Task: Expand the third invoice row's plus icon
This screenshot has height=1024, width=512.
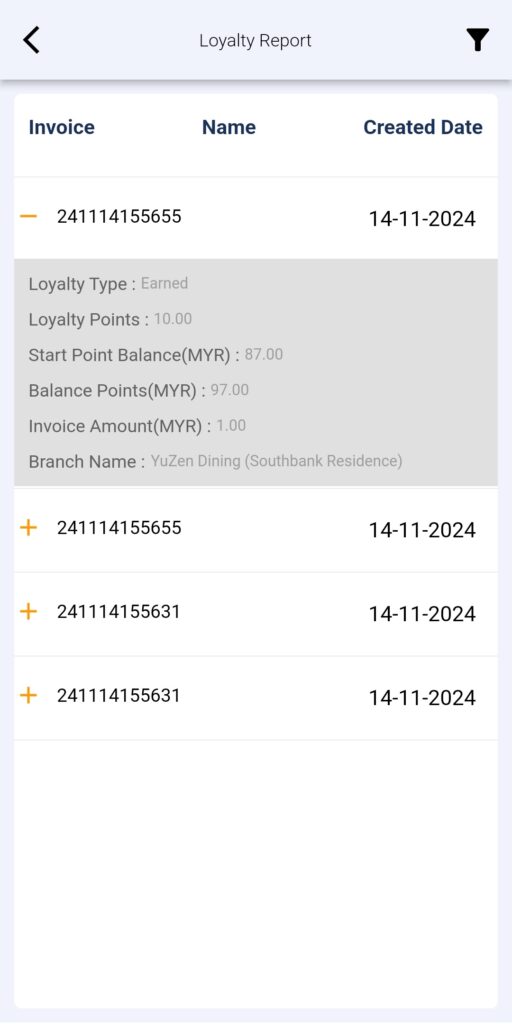Action: click(x=28, y=611)
